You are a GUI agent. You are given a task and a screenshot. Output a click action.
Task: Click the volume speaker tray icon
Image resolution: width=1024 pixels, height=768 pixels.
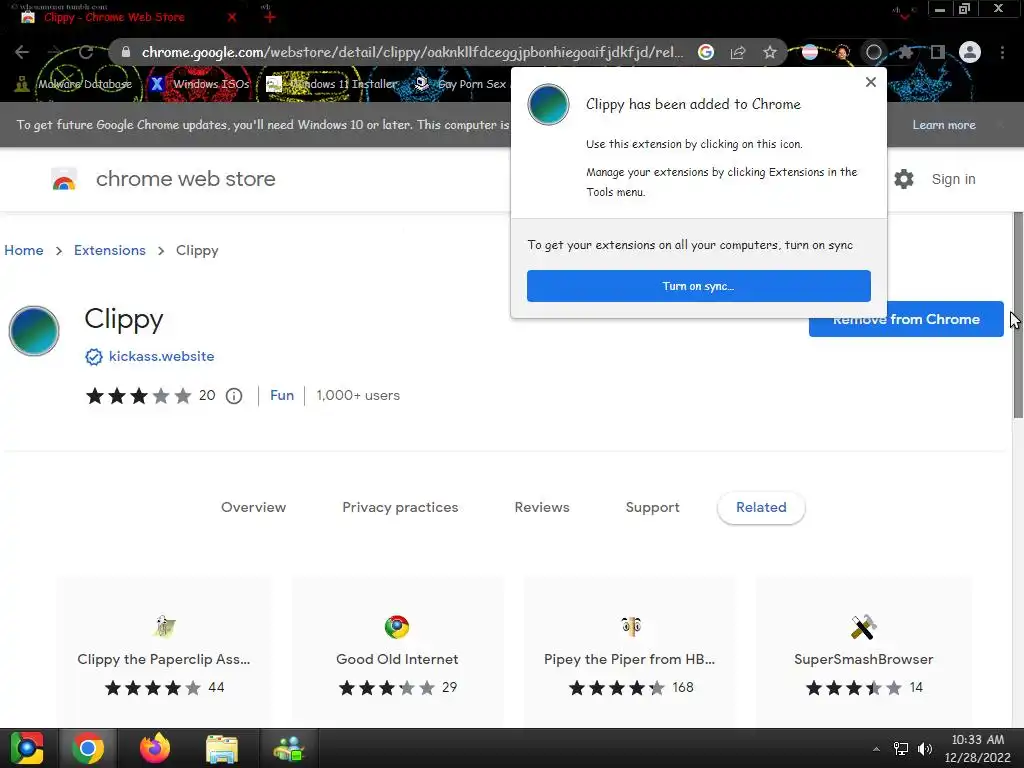tap(925, 749)
